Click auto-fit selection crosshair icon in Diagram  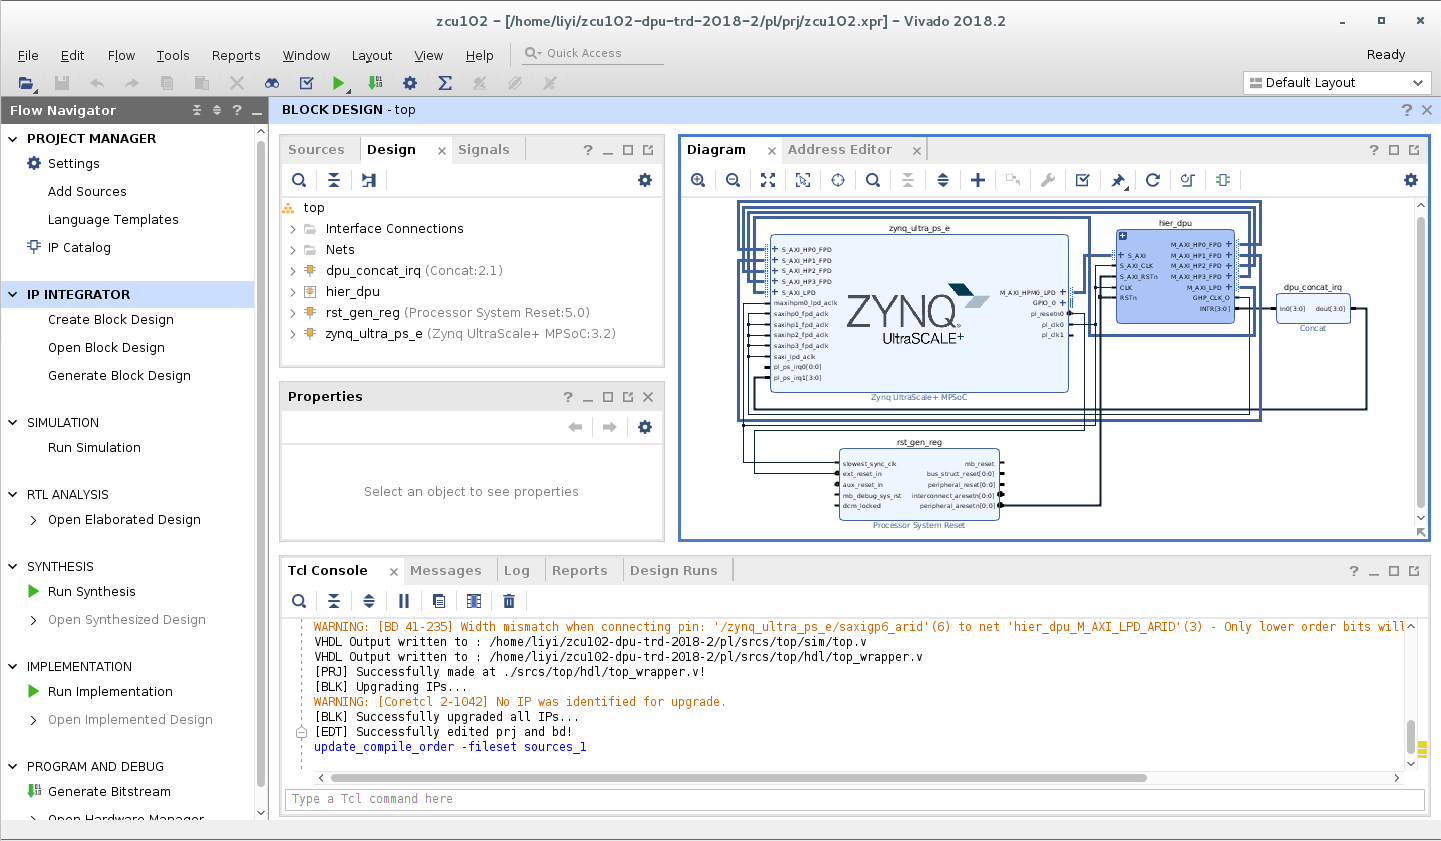click(838, 180)
